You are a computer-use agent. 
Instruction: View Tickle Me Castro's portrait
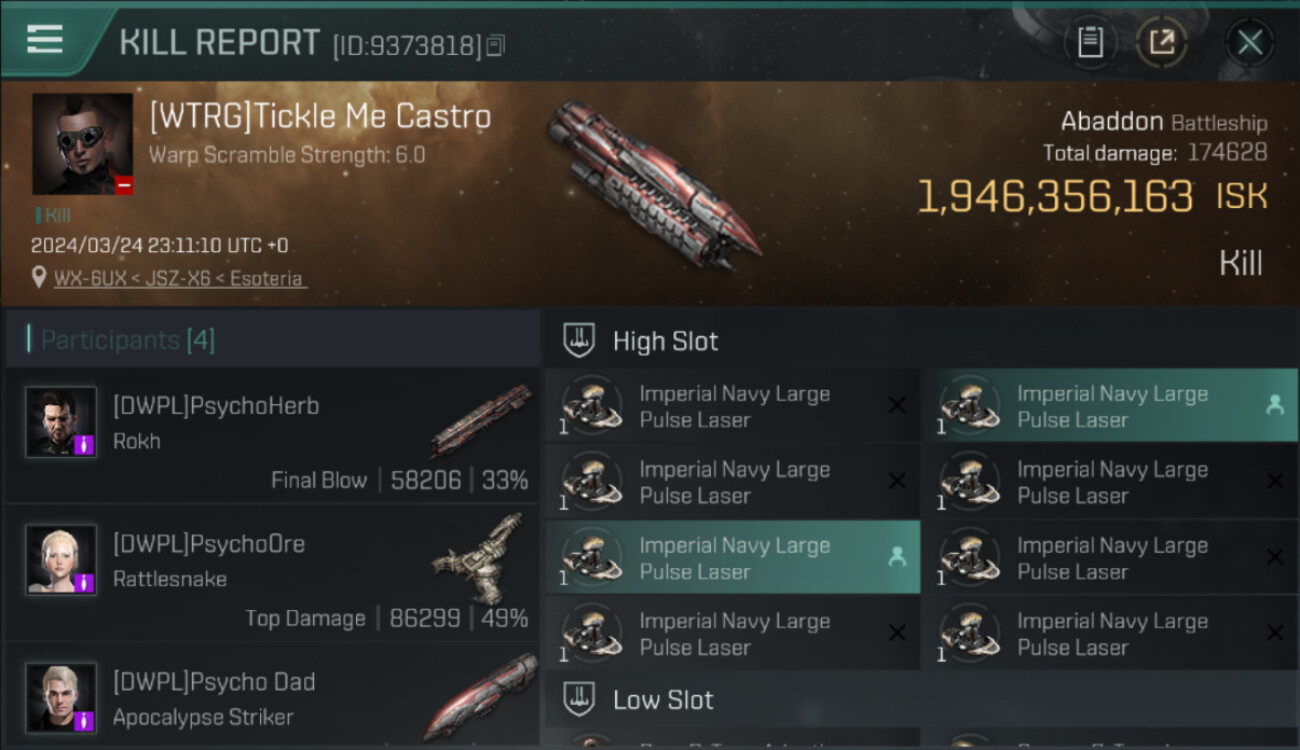tap(82, 143)
